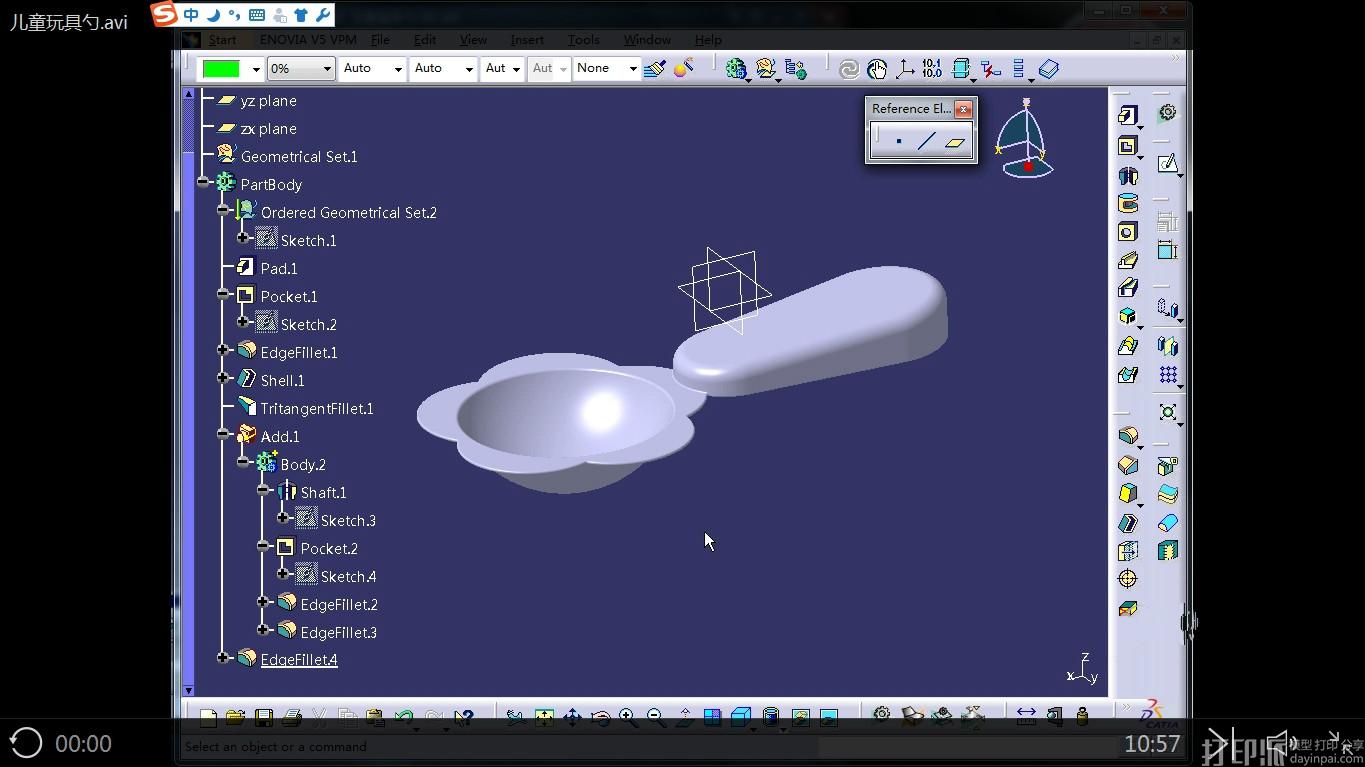This screenshot has width=1365, height=767.
Task: Click the tree panel scroll down arrow
Action: coord(188,690)
